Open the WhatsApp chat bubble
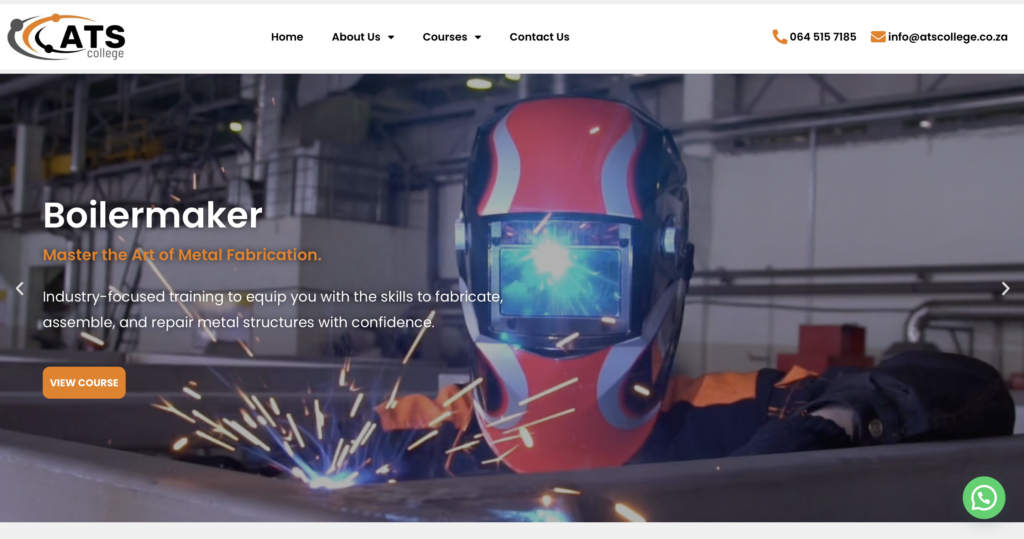This screenshot has height=539, width=1024. tap(984, 498)
